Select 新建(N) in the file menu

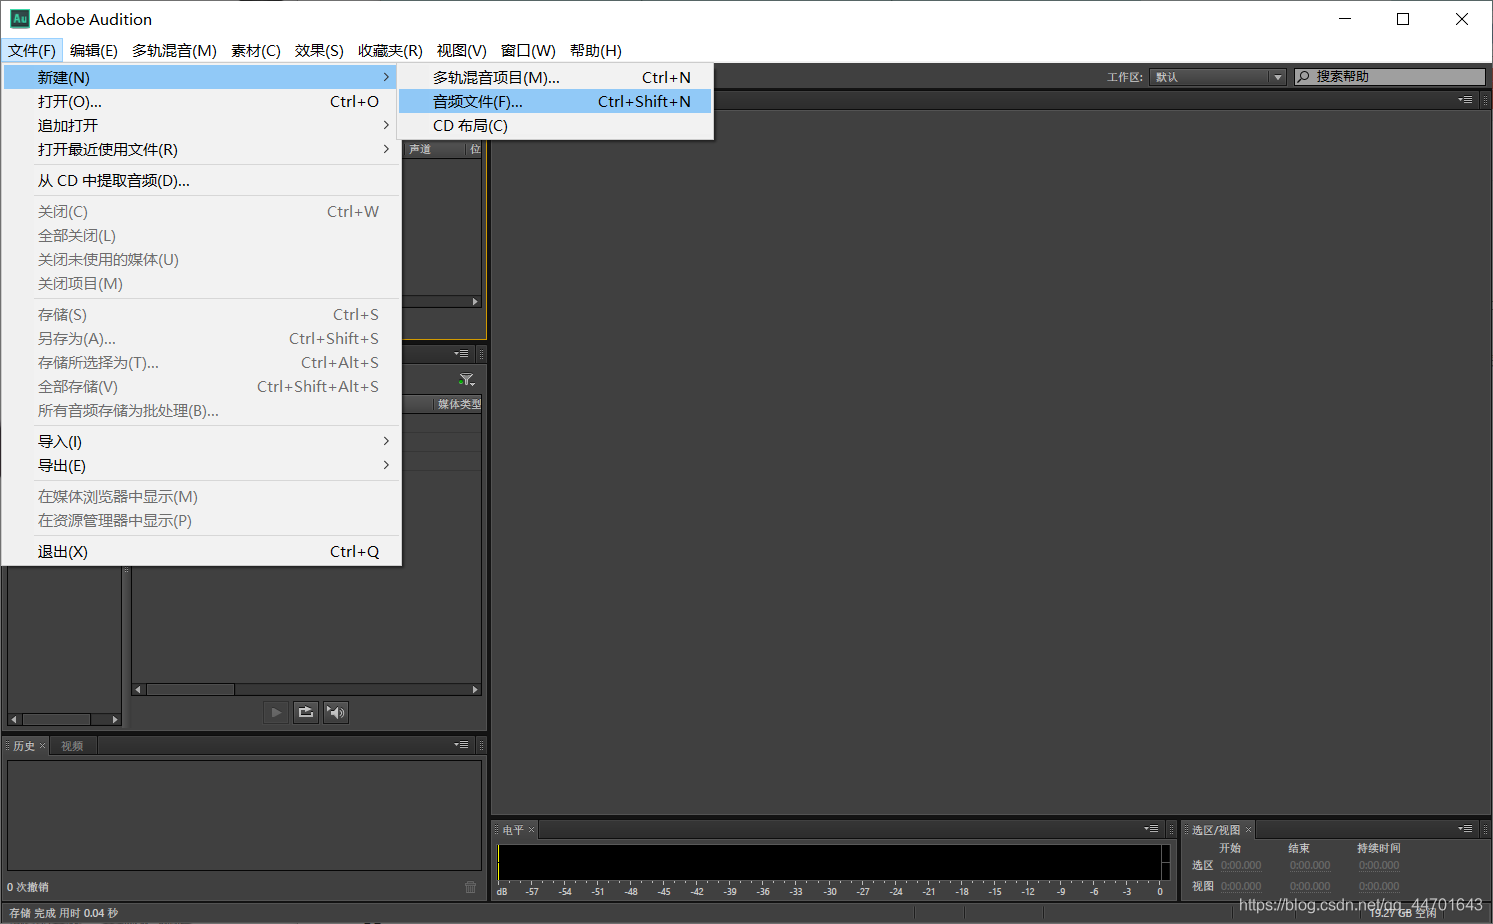pyautogui.click(x=201, y=77)
